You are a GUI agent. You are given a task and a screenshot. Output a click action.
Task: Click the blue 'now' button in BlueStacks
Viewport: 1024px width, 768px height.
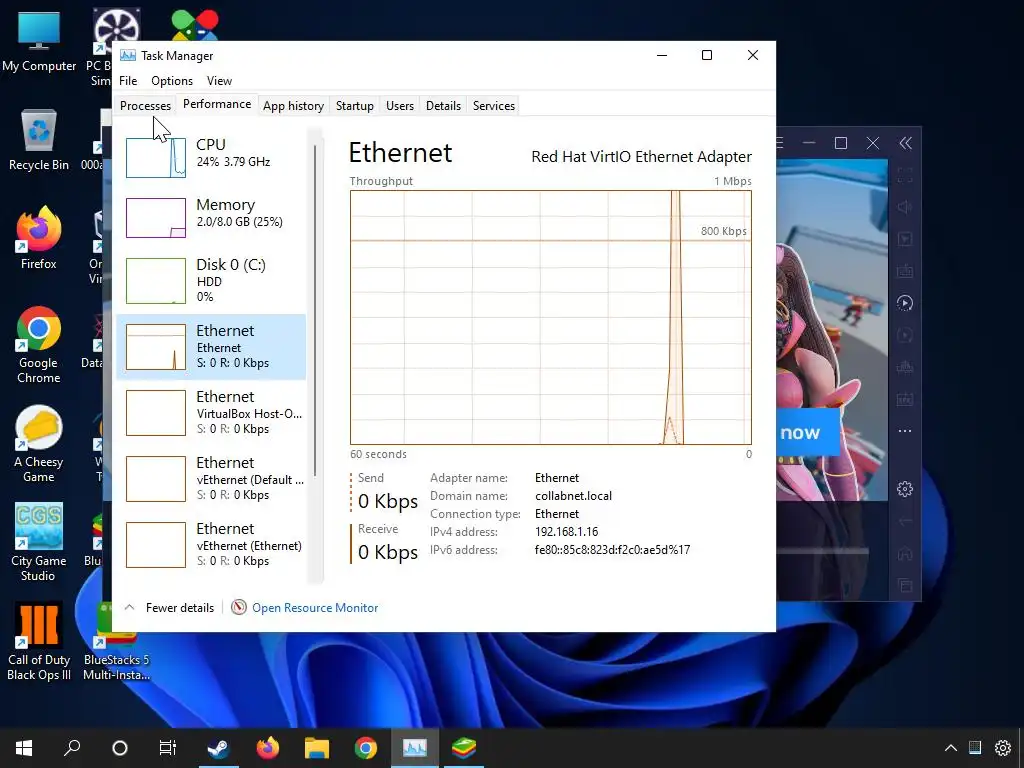pos(807,432)
